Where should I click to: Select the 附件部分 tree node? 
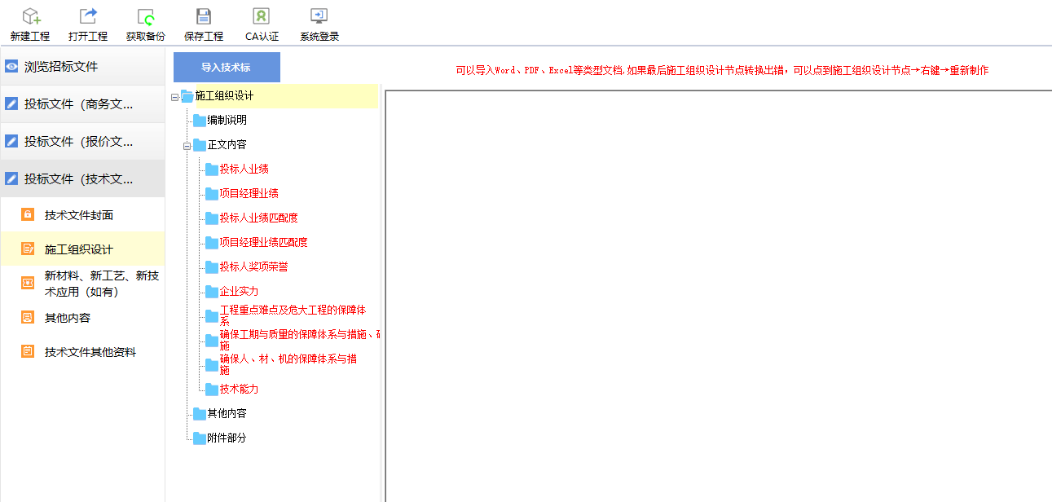click(x=226, y=438)
